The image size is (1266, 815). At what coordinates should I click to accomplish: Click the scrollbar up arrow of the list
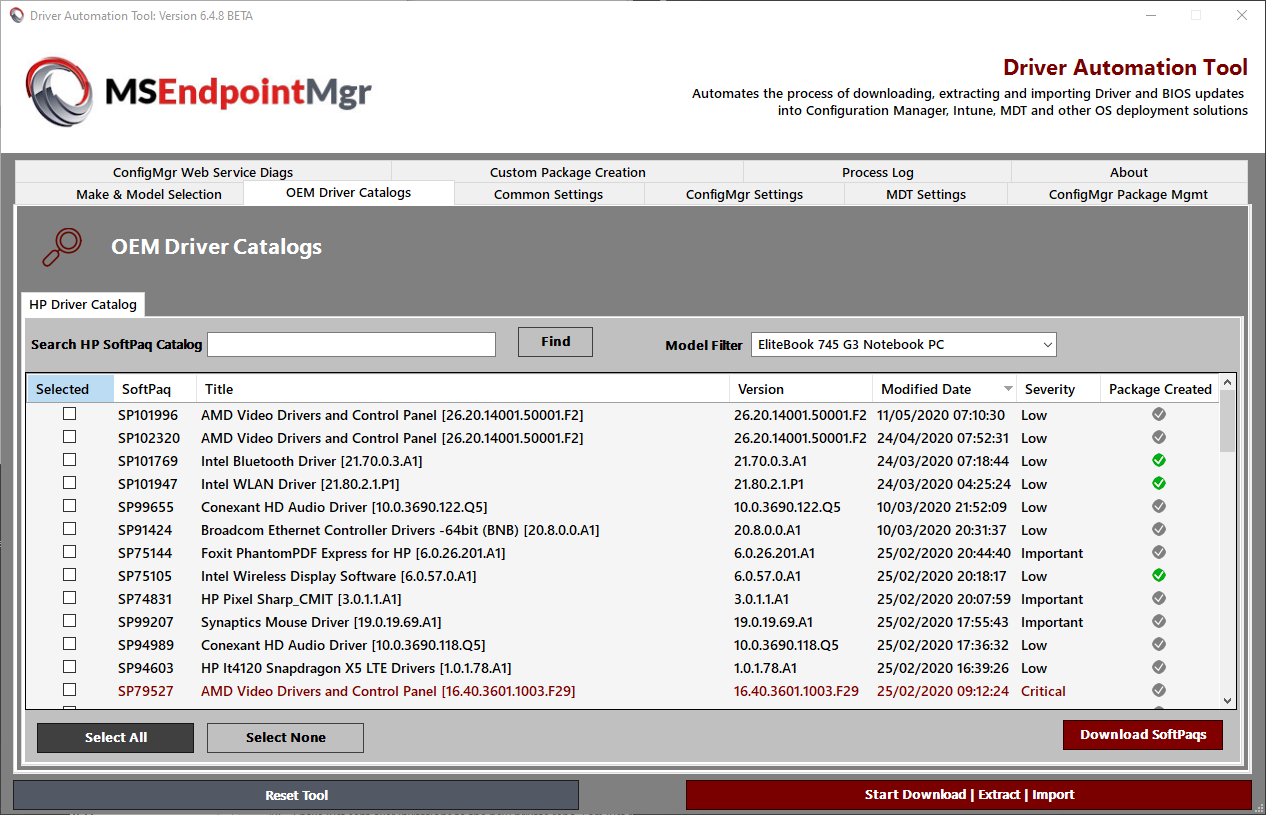point(1228,382)
